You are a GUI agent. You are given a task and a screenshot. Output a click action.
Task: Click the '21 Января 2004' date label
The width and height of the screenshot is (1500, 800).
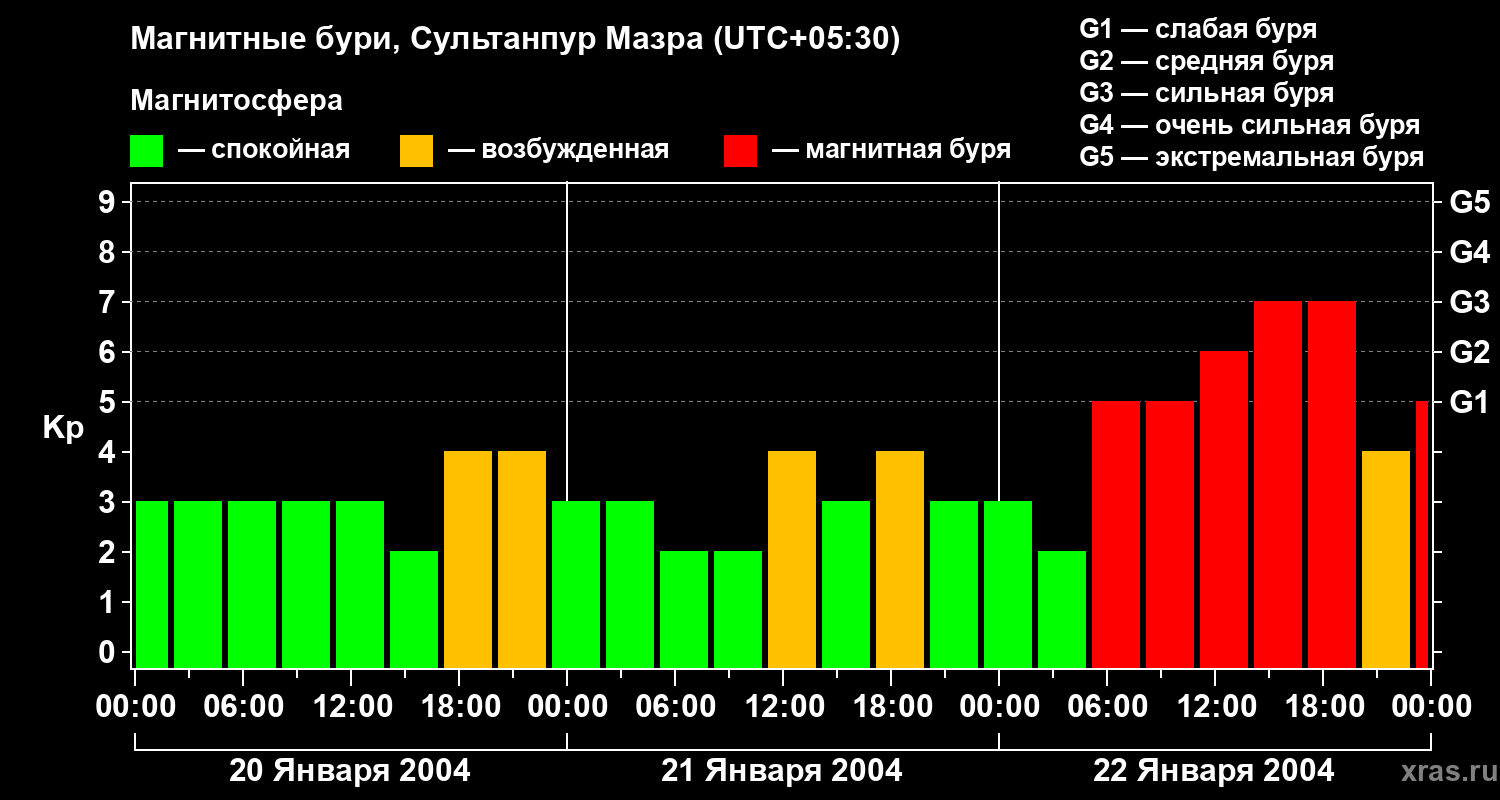pyautogui.click(x=782, y=771)
